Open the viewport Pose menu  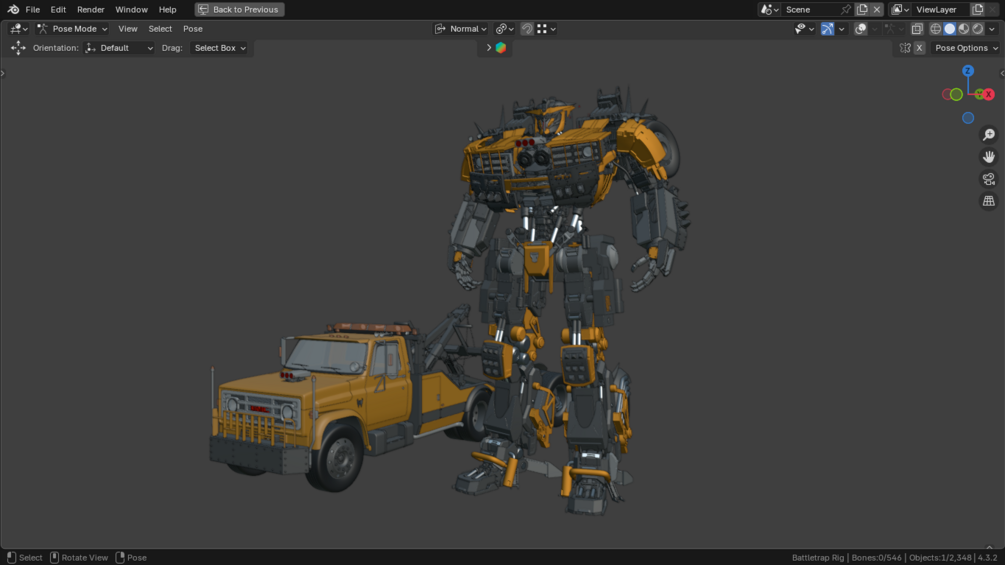click(192, 29)
